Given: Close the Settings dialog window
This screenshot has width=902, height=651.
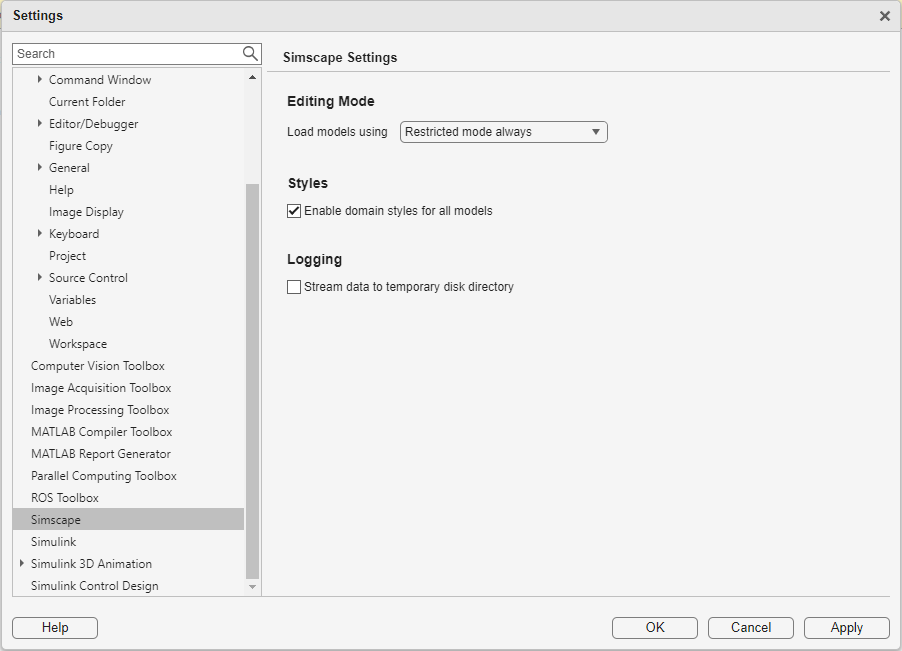Looking at the screenshot, I should [x=884, y=16].
